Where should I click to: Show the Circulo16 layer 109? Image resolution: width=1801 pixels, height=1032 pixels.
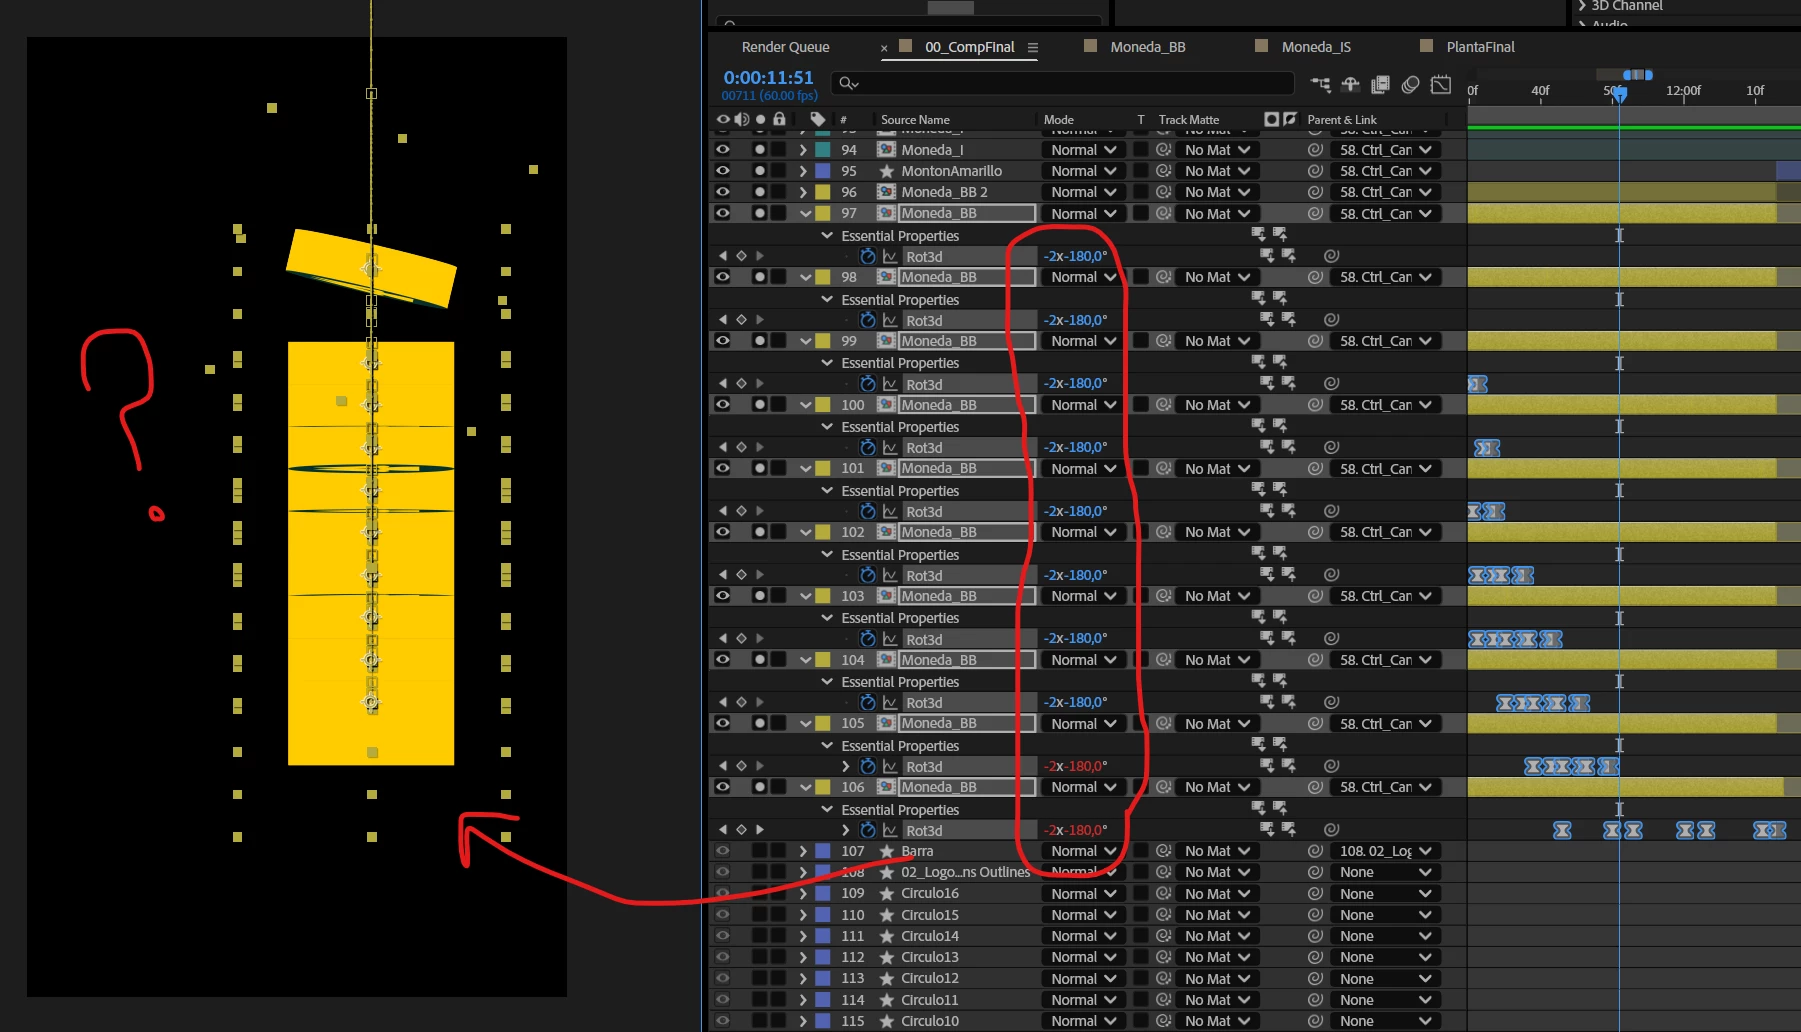click(x=722, y=893)
